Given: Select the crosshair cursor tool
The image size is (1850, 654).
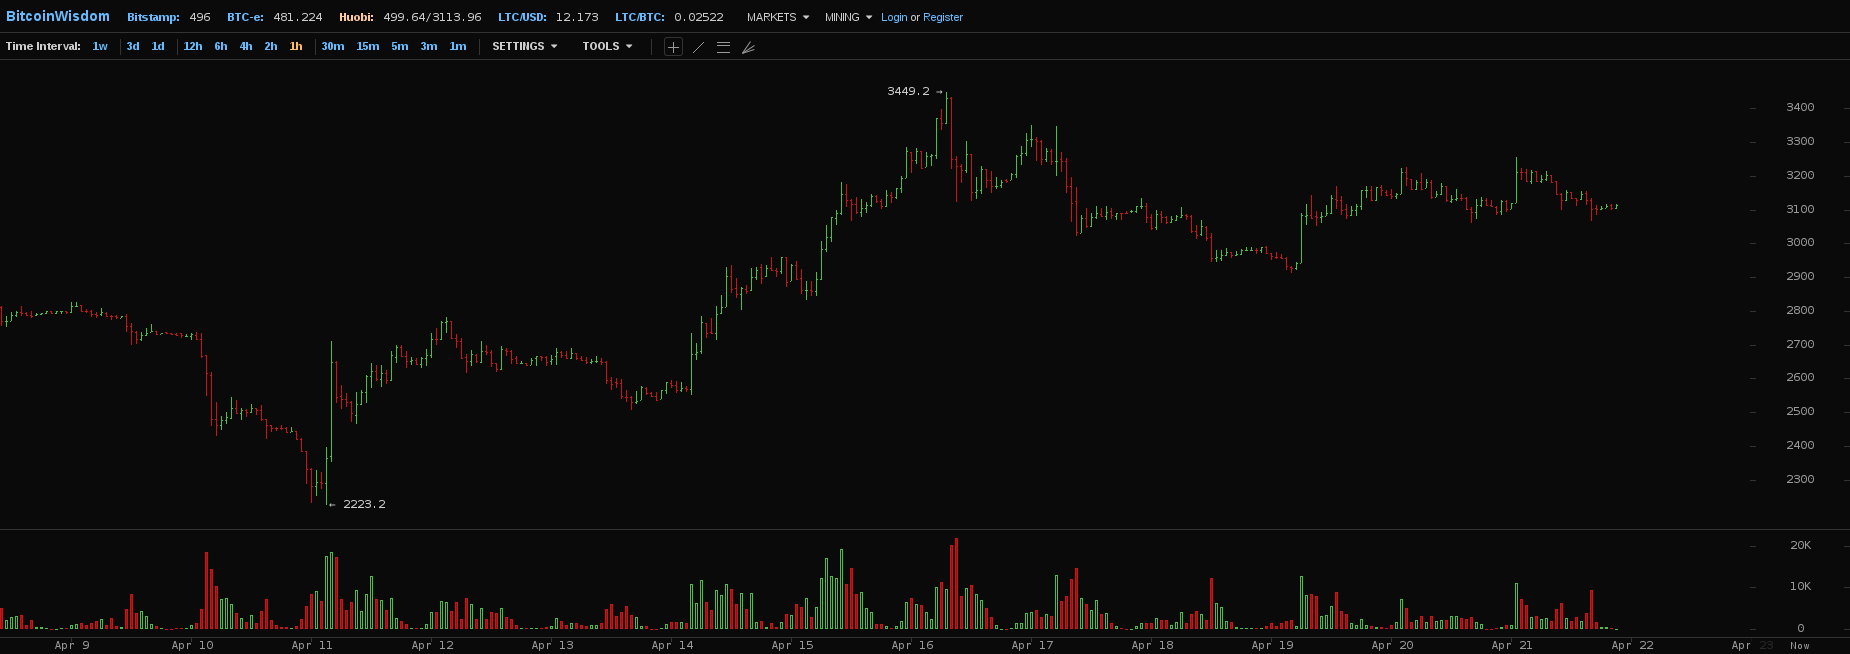Looking at the screenshot, I should click(673, 47).
